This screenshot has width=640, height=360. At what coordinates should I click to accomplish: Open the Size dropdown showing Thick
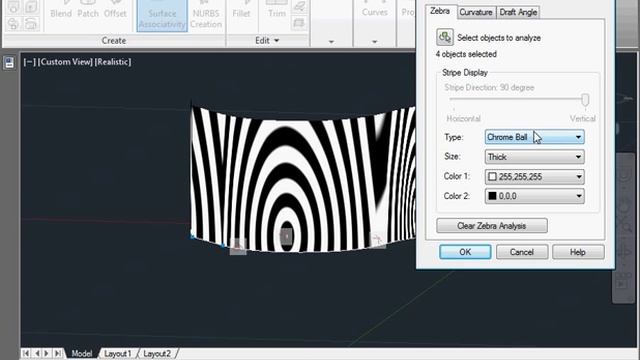click(x=534, y=157)
